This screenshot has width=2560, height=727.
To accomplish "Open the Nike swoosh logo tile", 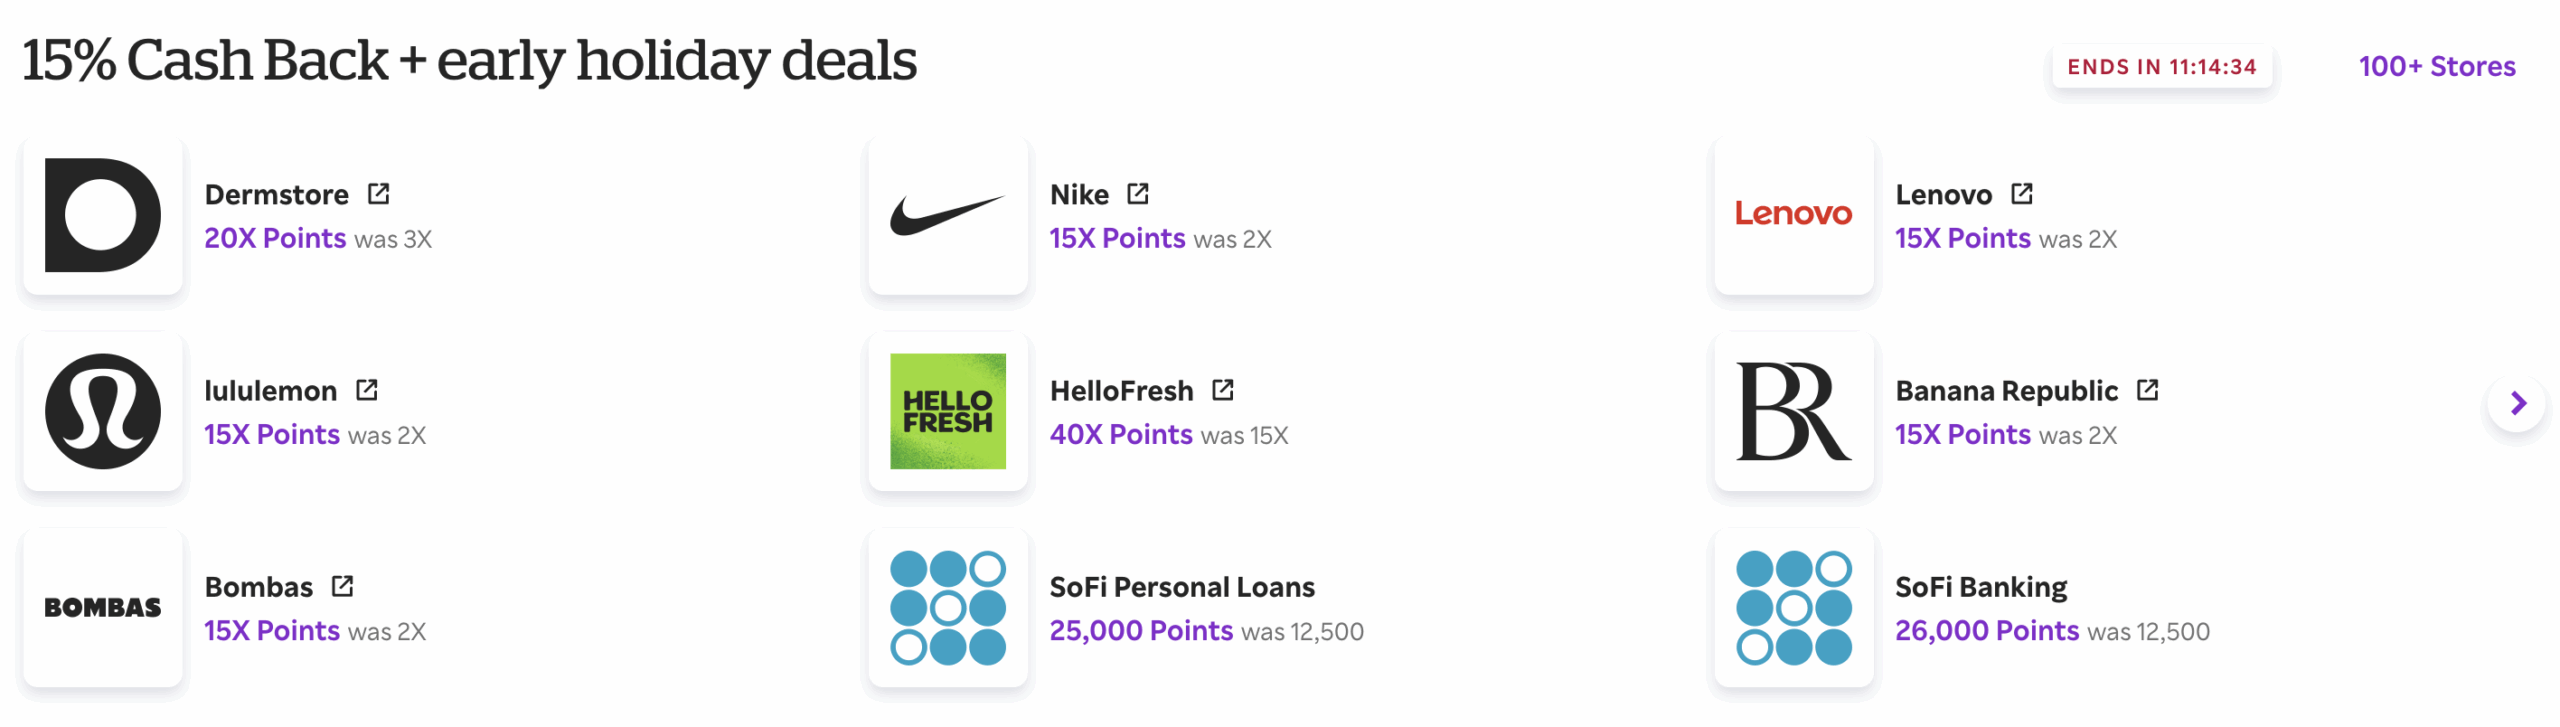I will click(x=947, y=215).
